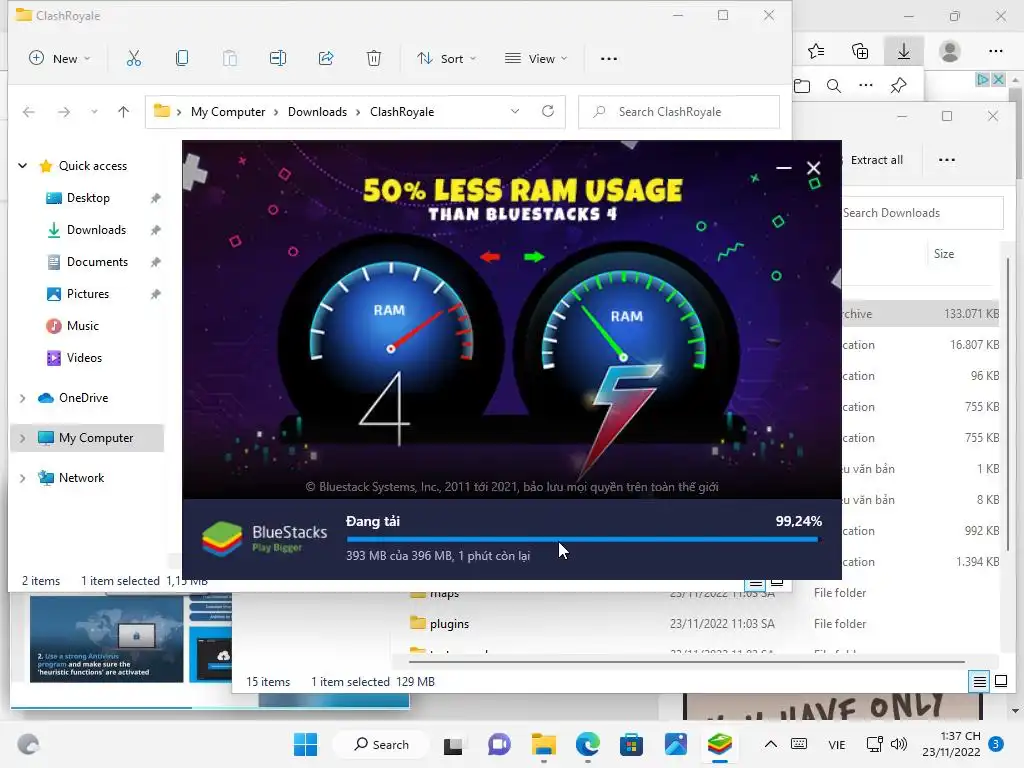1024x768 pixels.
Task: Click the Share icon in Explorer toolbar
Action: 326,59
